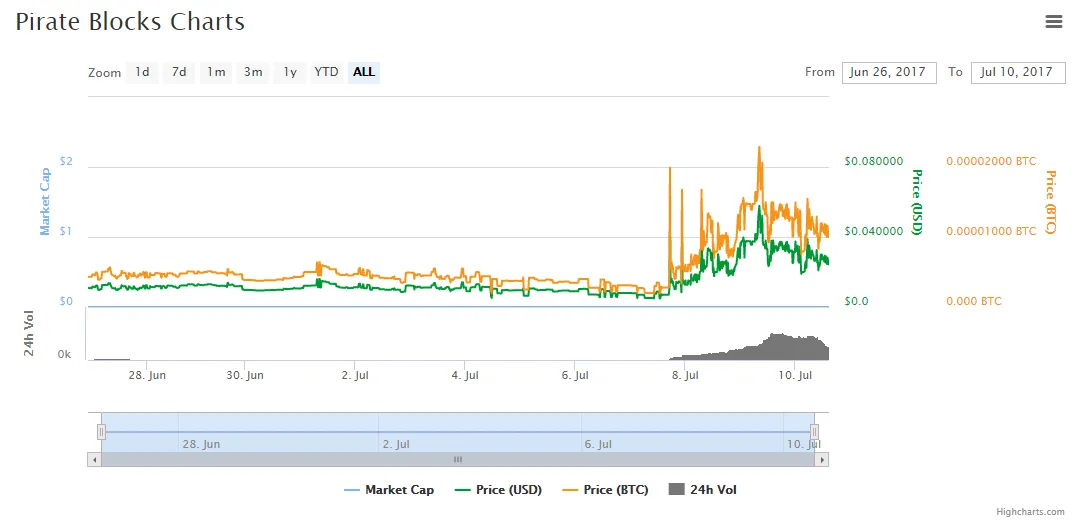
Task: Set zoom range to 1d
Action: pyautogui.click(x=142, y=72)
